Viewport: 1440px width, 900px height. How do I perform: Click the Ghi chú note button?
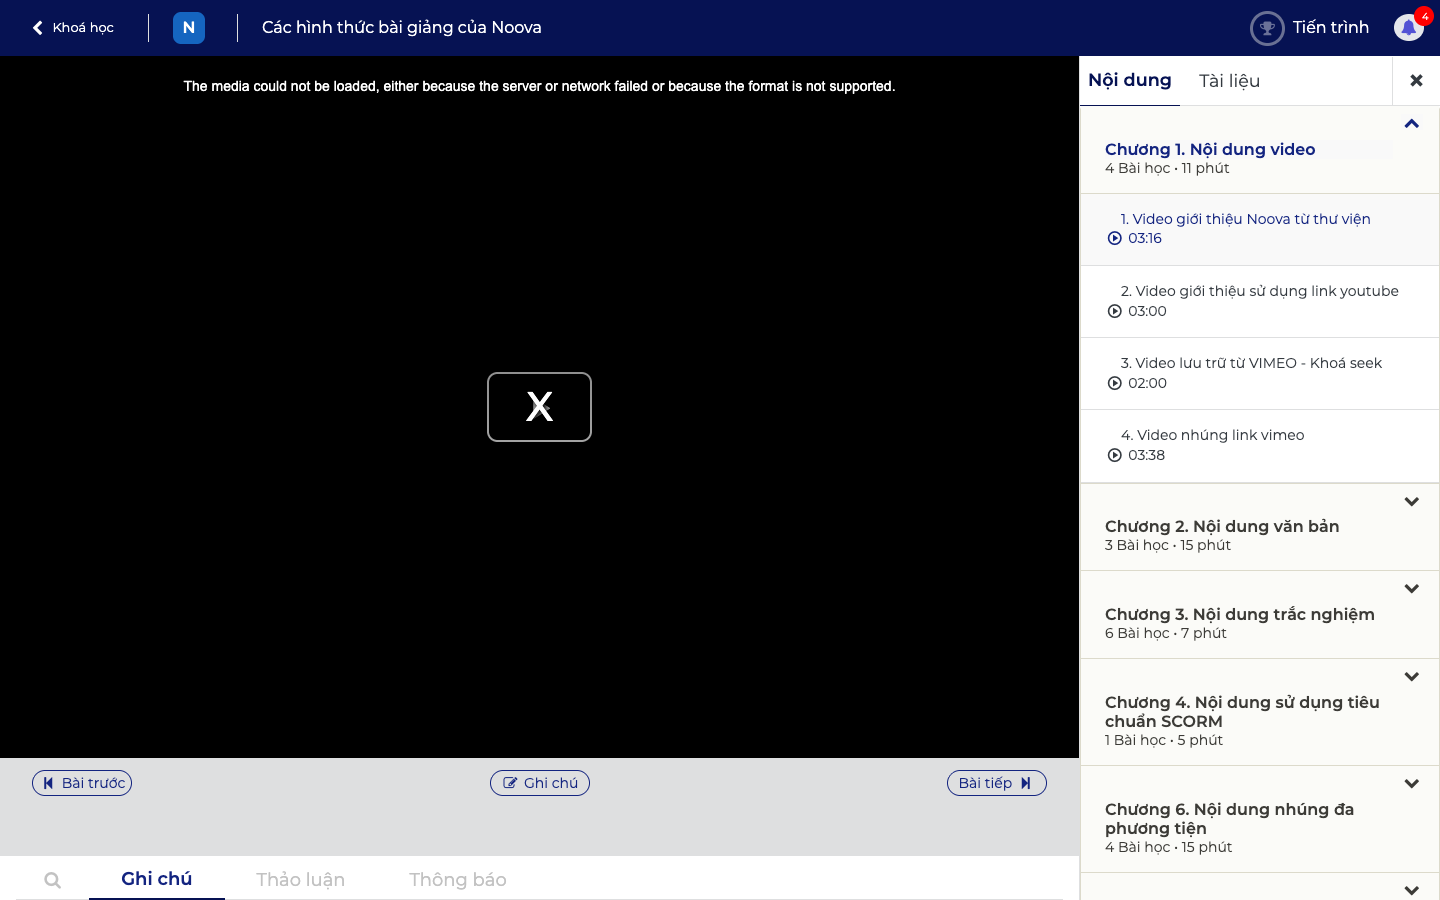pos(540,783)
